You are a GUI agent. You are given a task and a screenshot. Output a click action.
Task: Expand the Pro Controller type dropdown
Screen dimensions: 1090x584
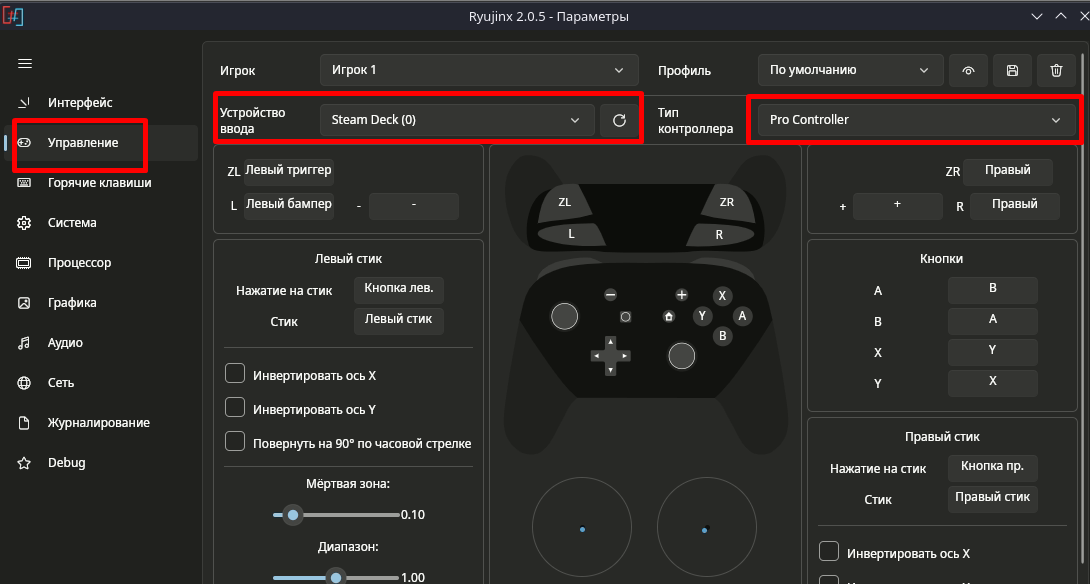click(915, 120)
